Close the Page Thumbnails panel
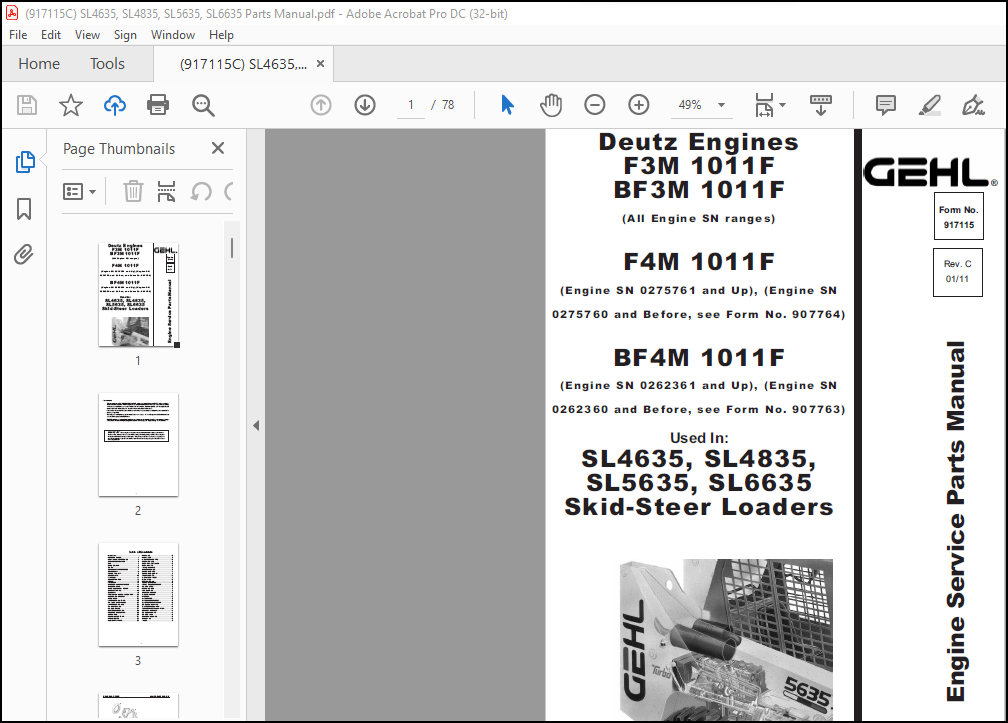Screen dimensions: 1008x723 218,148
